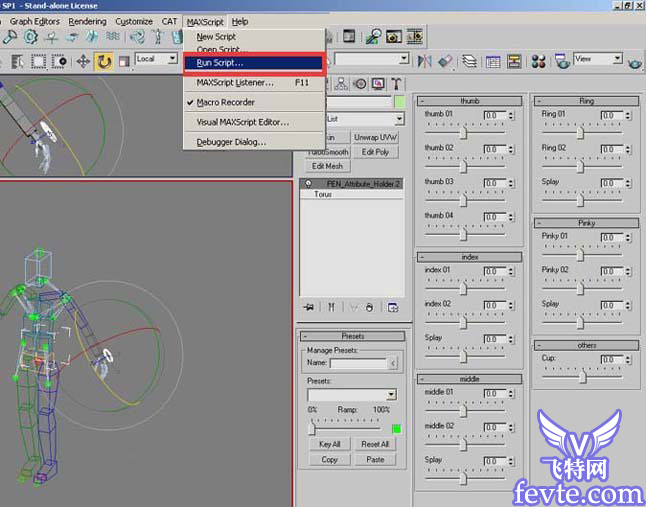This screenshot has width=646, height=507.
Task: Open the Motion command panel tab
Action: click(360, 84)
